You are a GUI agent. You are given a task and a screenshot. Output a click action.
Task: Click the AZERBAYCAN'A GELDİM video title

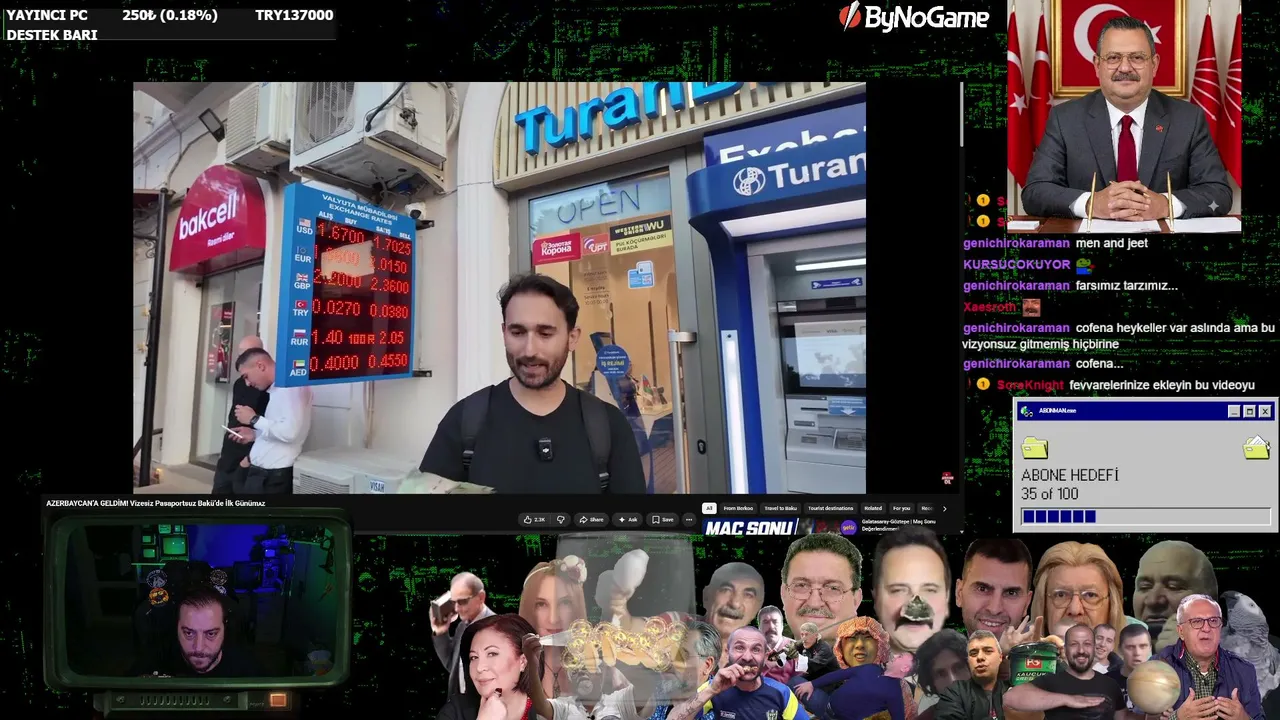(155, 503)
